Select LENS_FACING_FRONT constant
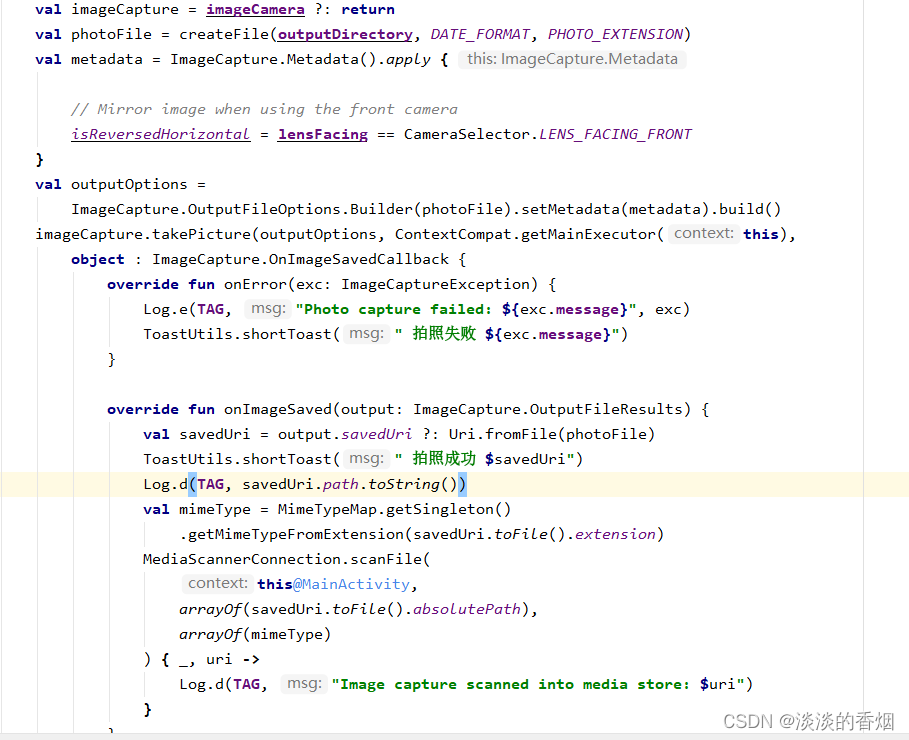Viewport: 909px width, 740px height. 615,135
